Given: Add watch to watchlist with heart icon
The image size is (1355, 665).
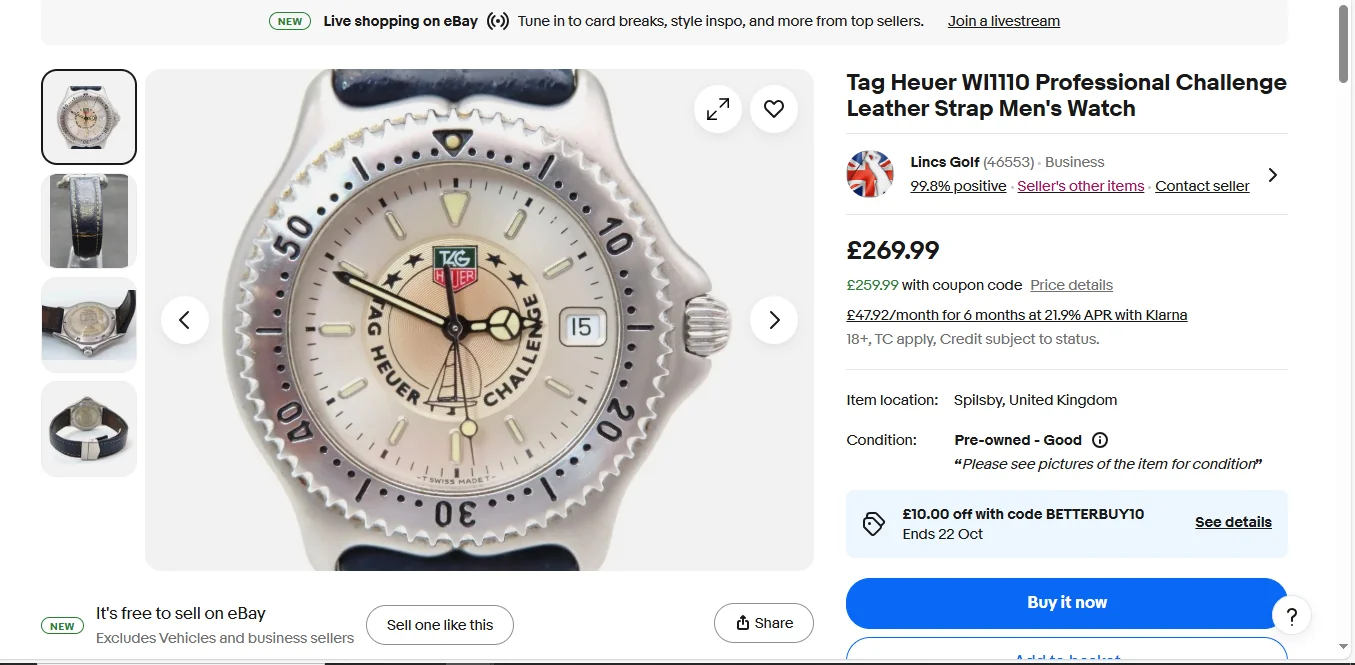Looking at the screenshot, I should [x=774, y=109].
